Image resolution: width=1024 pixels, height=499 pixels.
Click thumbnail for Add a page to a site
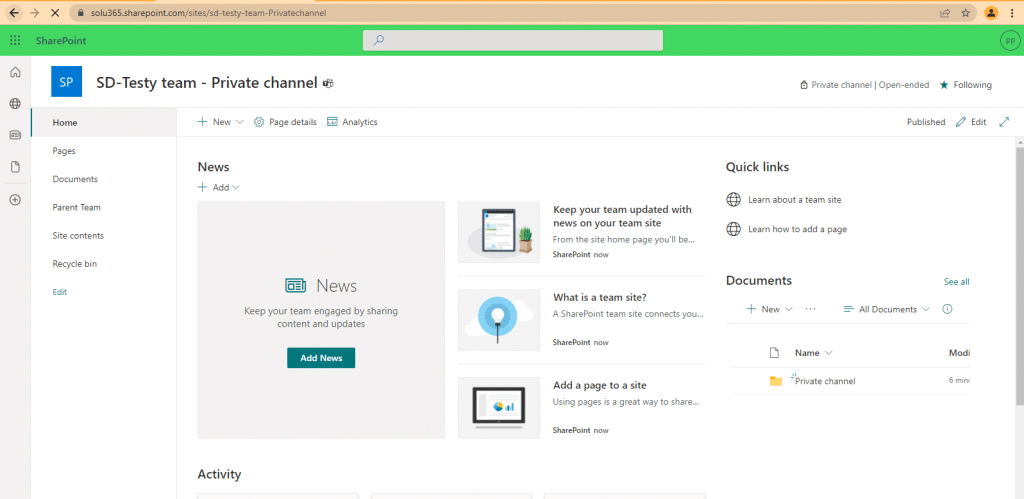click(x=499, y=408)
